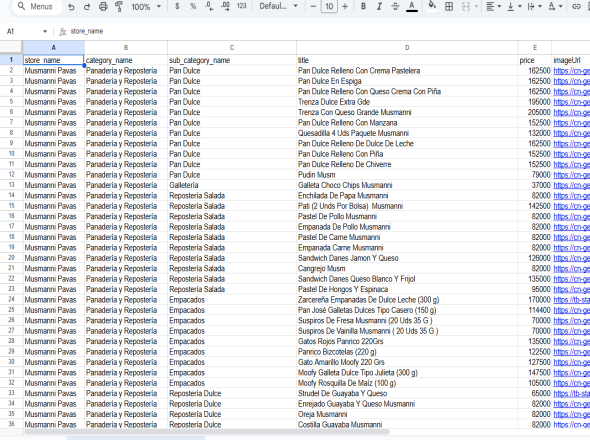Toggle bold formatting
Screen dimensions: 590x440
pos(363,6)
